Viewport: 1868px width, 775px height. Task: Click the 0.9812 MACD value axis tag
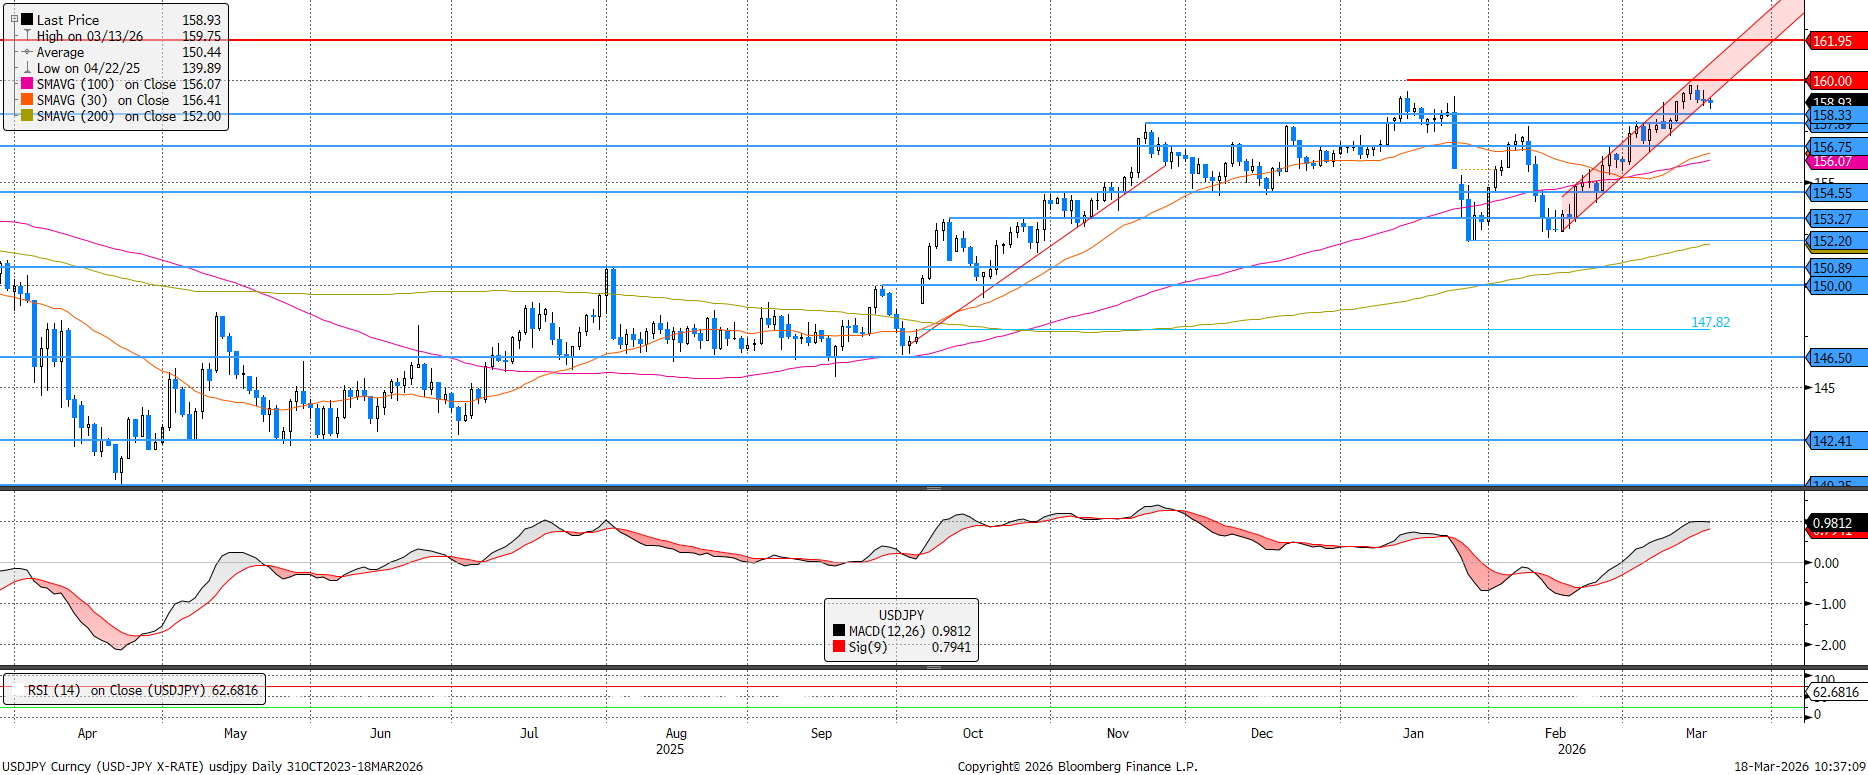click(x=1837, y=523)
